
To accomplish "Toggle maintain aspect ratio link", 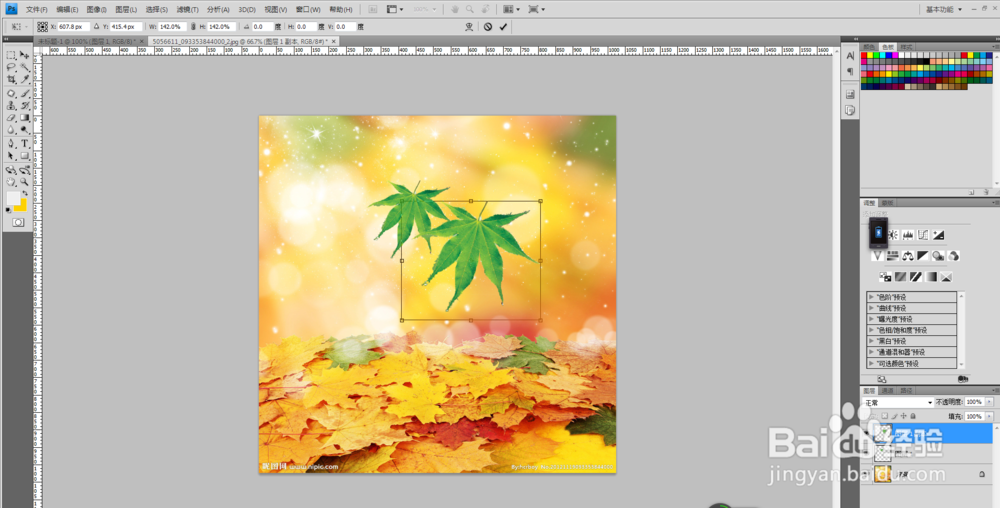I will click(x=193, y=27).
